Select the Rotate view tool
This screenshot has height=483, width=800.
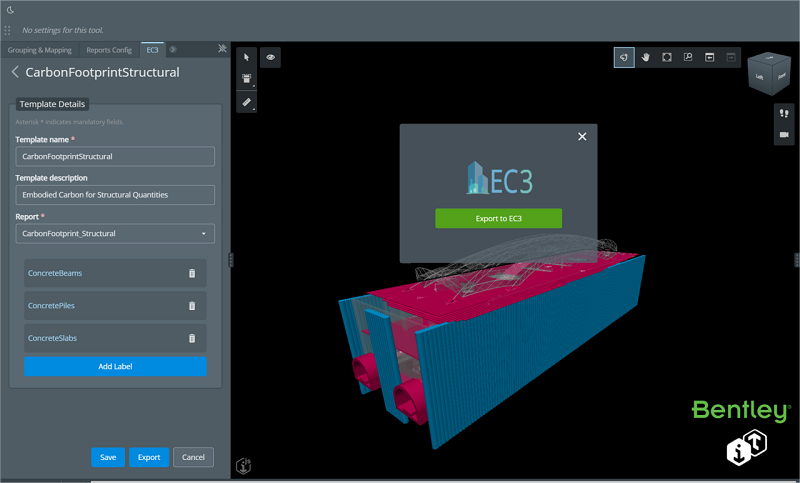(624, 57)
